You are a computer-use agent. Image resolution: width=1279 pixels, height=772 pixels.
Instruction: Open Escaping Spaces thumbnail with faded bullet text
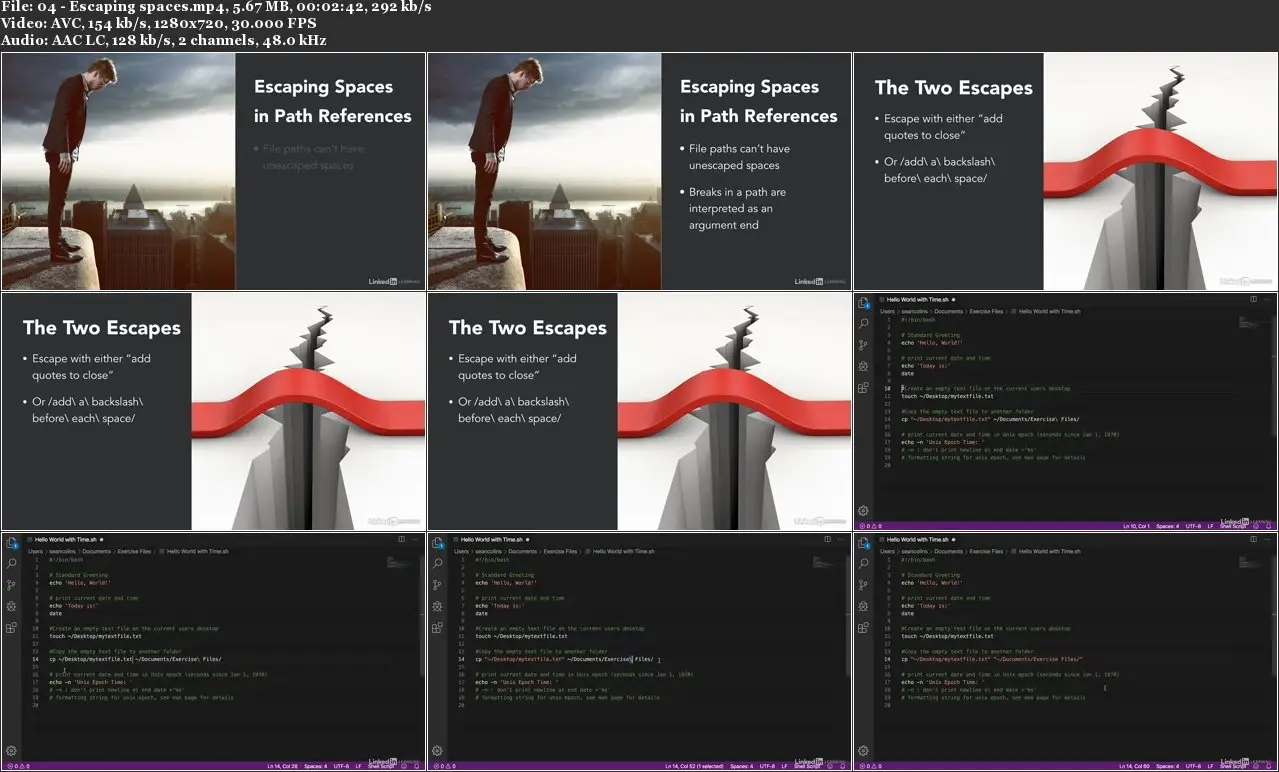[213, 171]
